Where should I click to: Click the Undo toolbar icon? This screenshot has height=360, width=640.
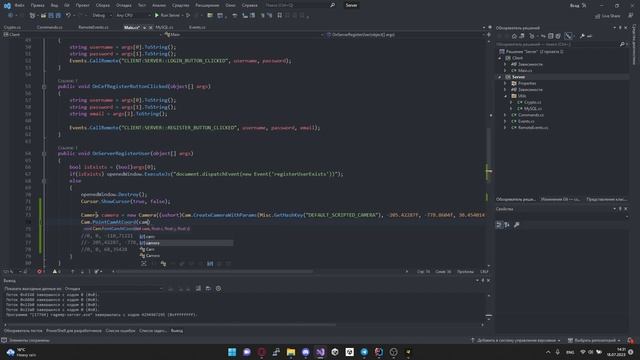(x=68, y=16)
